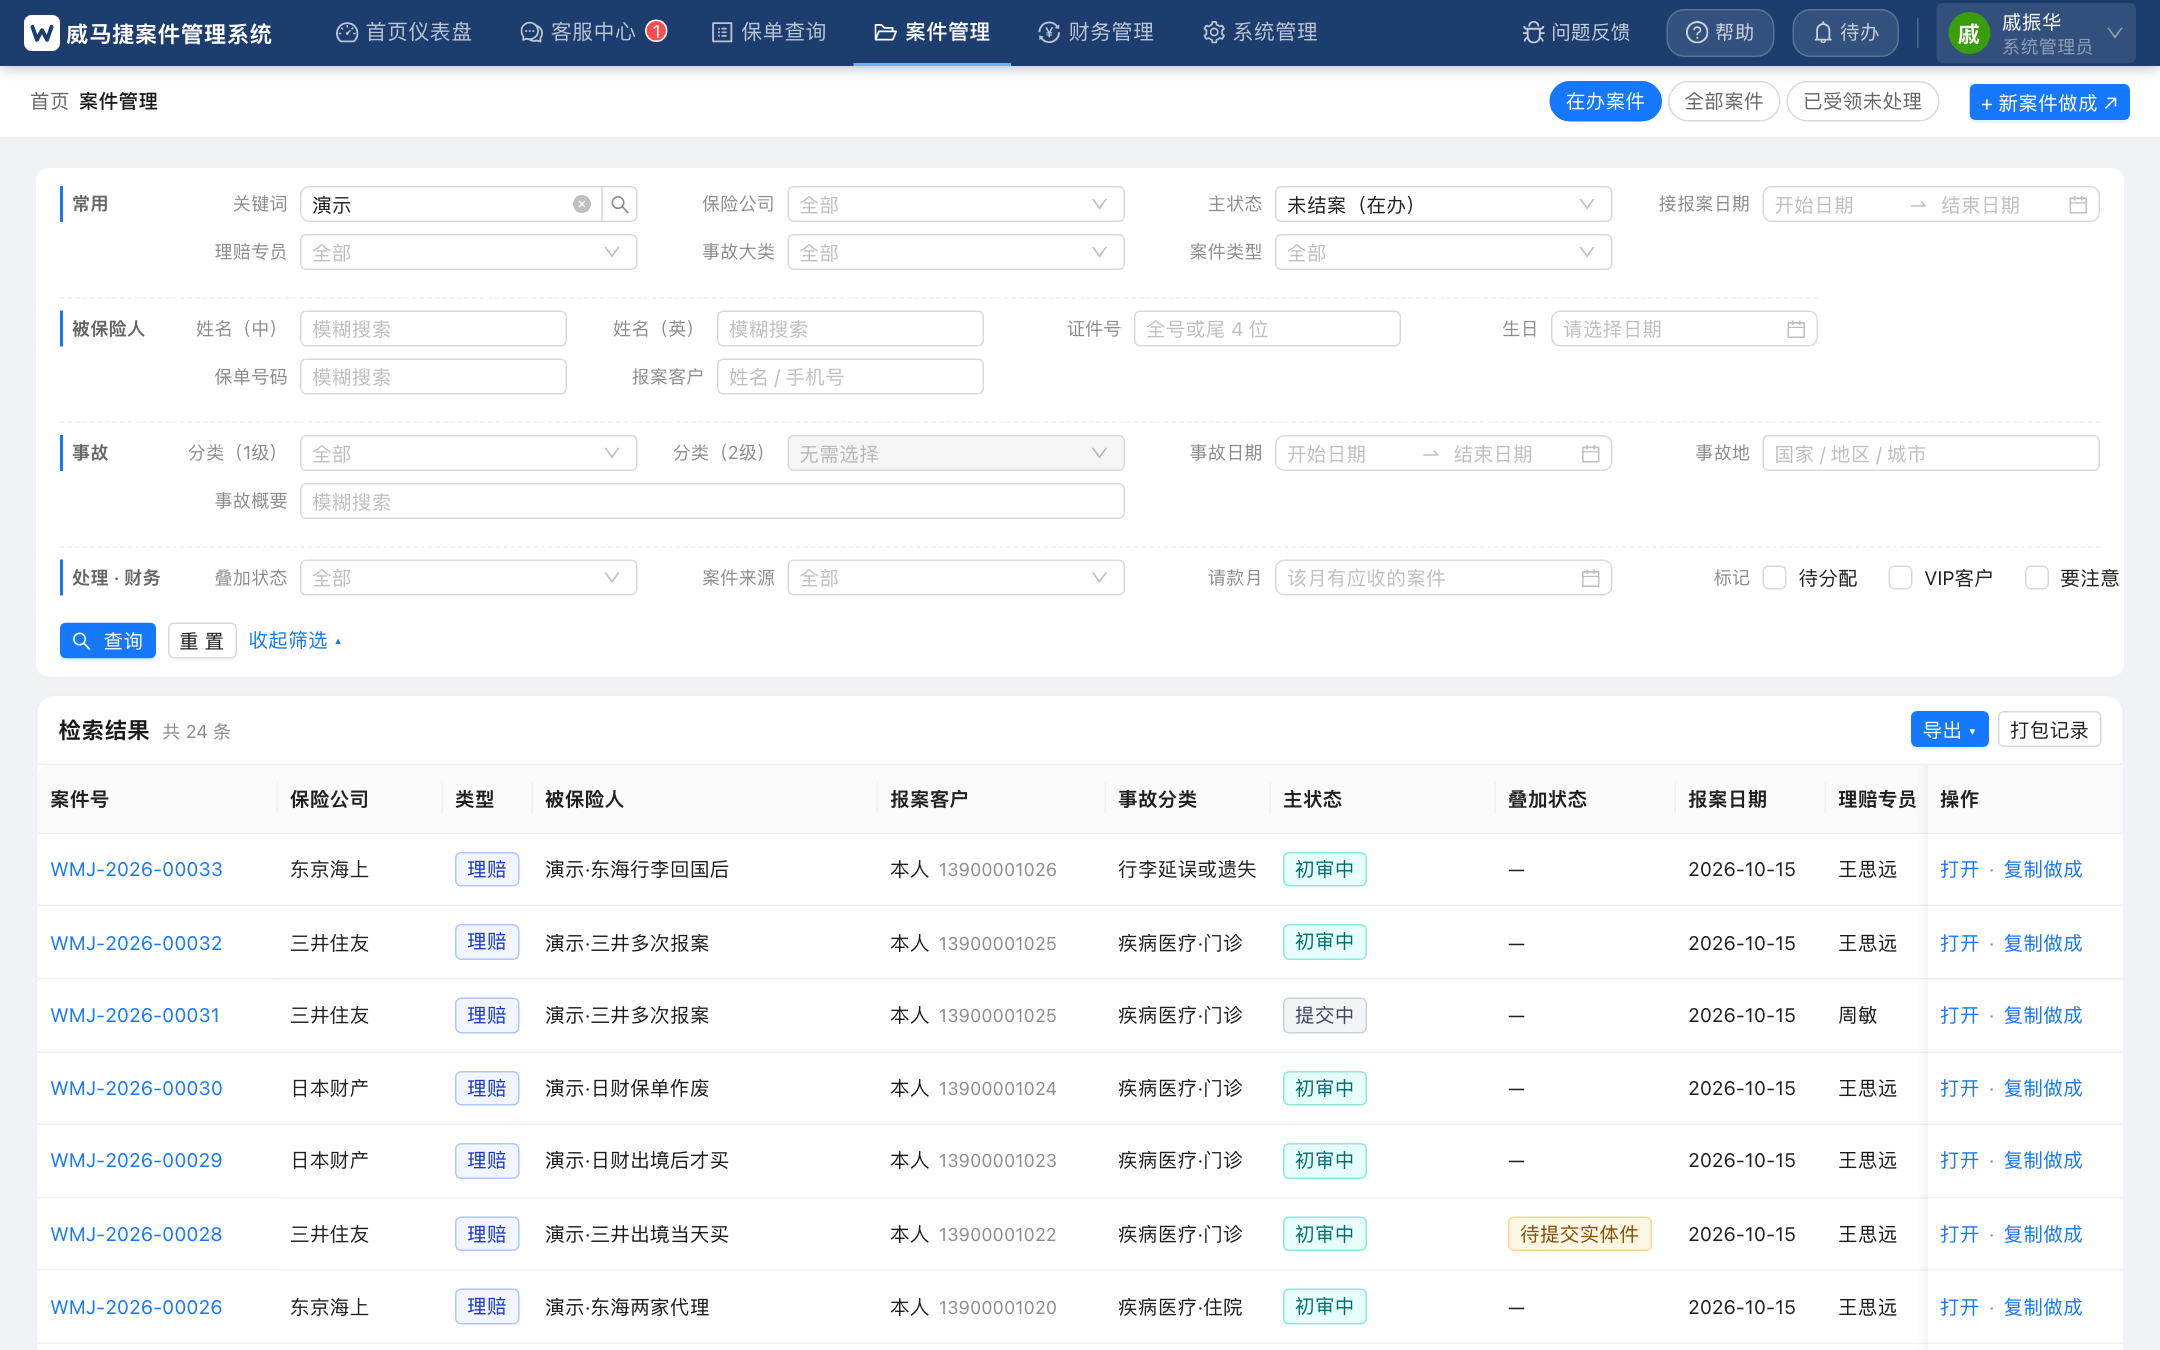This screenshot has width=2160, height=1350.
Task: Click the 打包记录 button
Action: tap(2049, 730)
